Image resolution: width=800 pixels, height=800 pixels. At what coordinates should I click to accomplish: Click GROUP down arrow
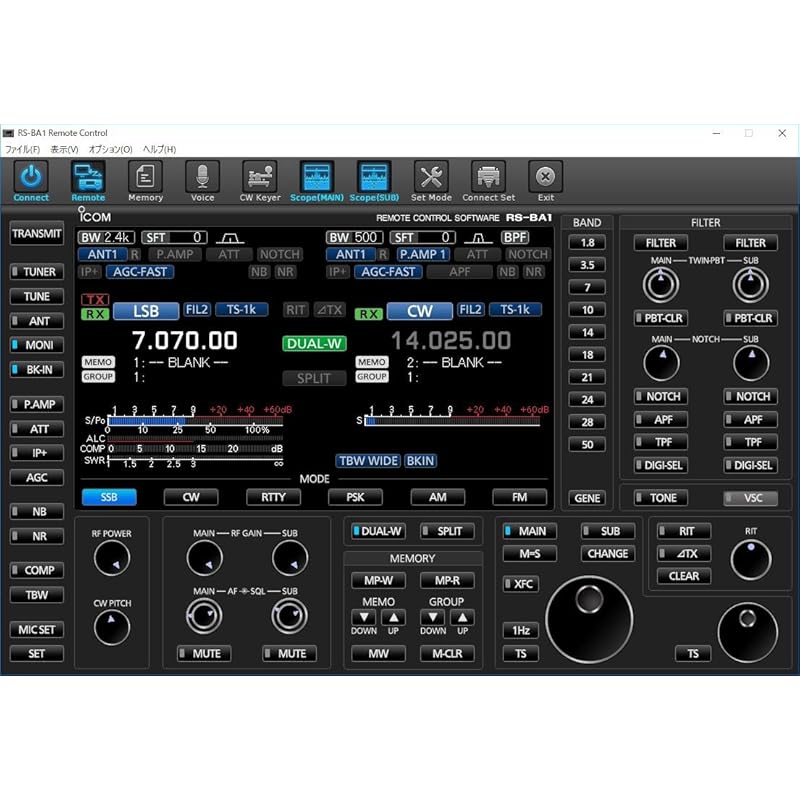[433, 617]
